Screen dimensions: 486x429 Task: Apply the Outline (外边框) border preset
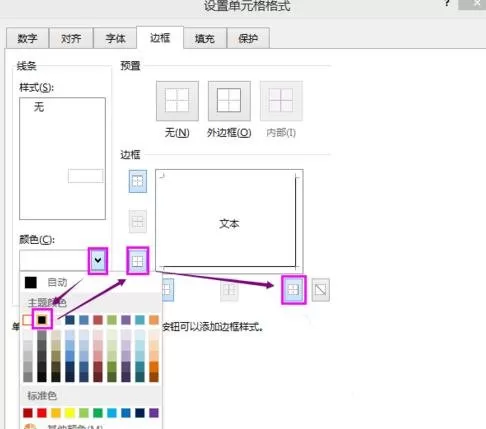pyautogui.click(x=229, y=101)
